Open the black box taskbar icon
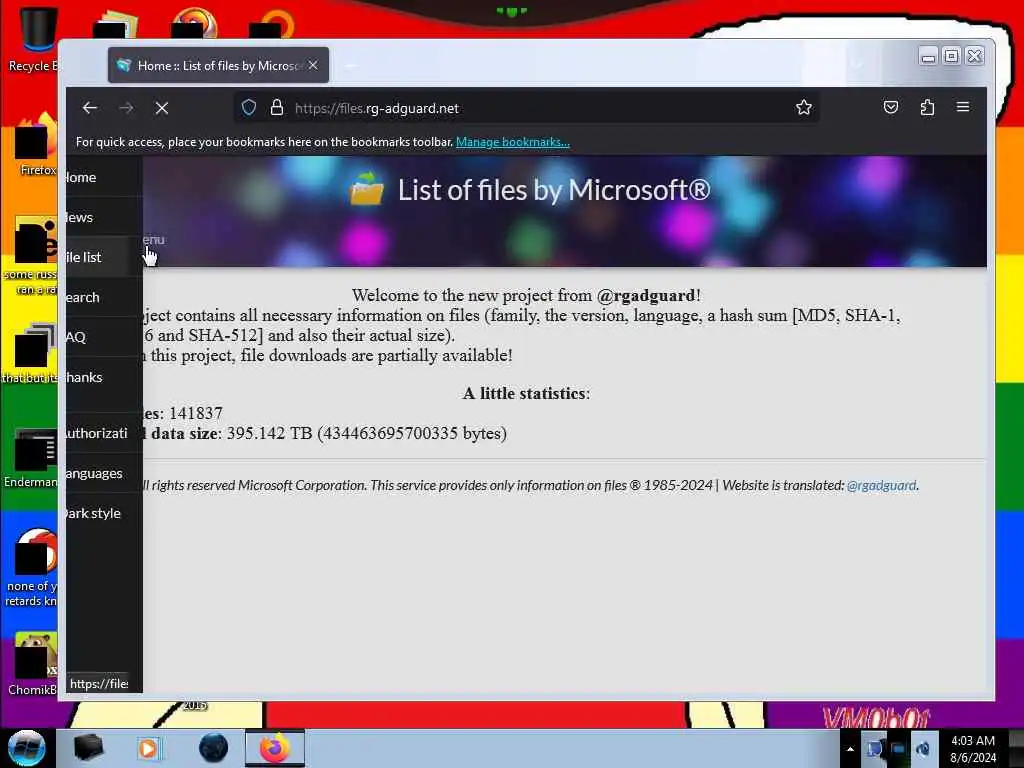Screen dimensions: 1024x768 (88, 748)
